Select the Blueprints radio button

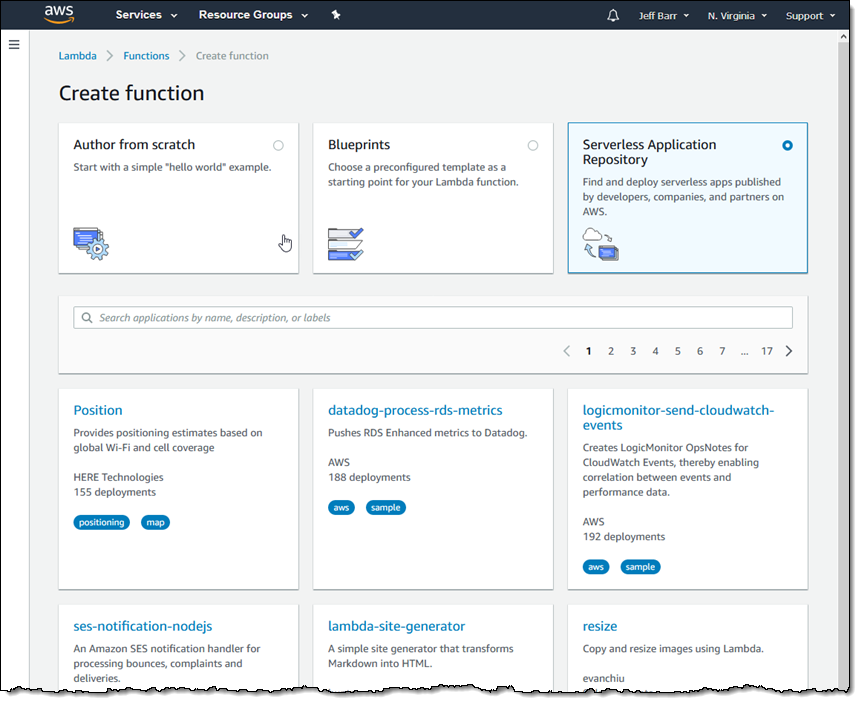[533, 146]
